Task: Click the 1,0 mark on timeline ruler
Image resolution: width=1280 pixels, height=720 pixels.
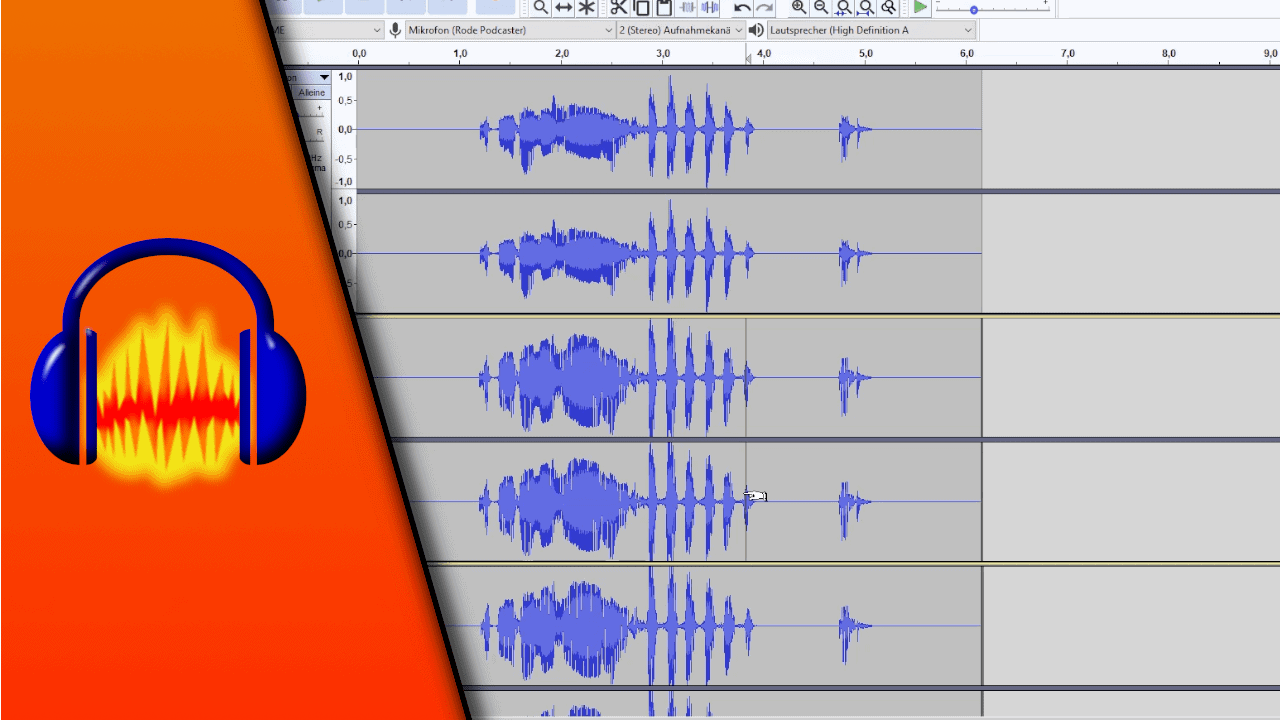Action: pyautogui.click(x=460, y=53)
